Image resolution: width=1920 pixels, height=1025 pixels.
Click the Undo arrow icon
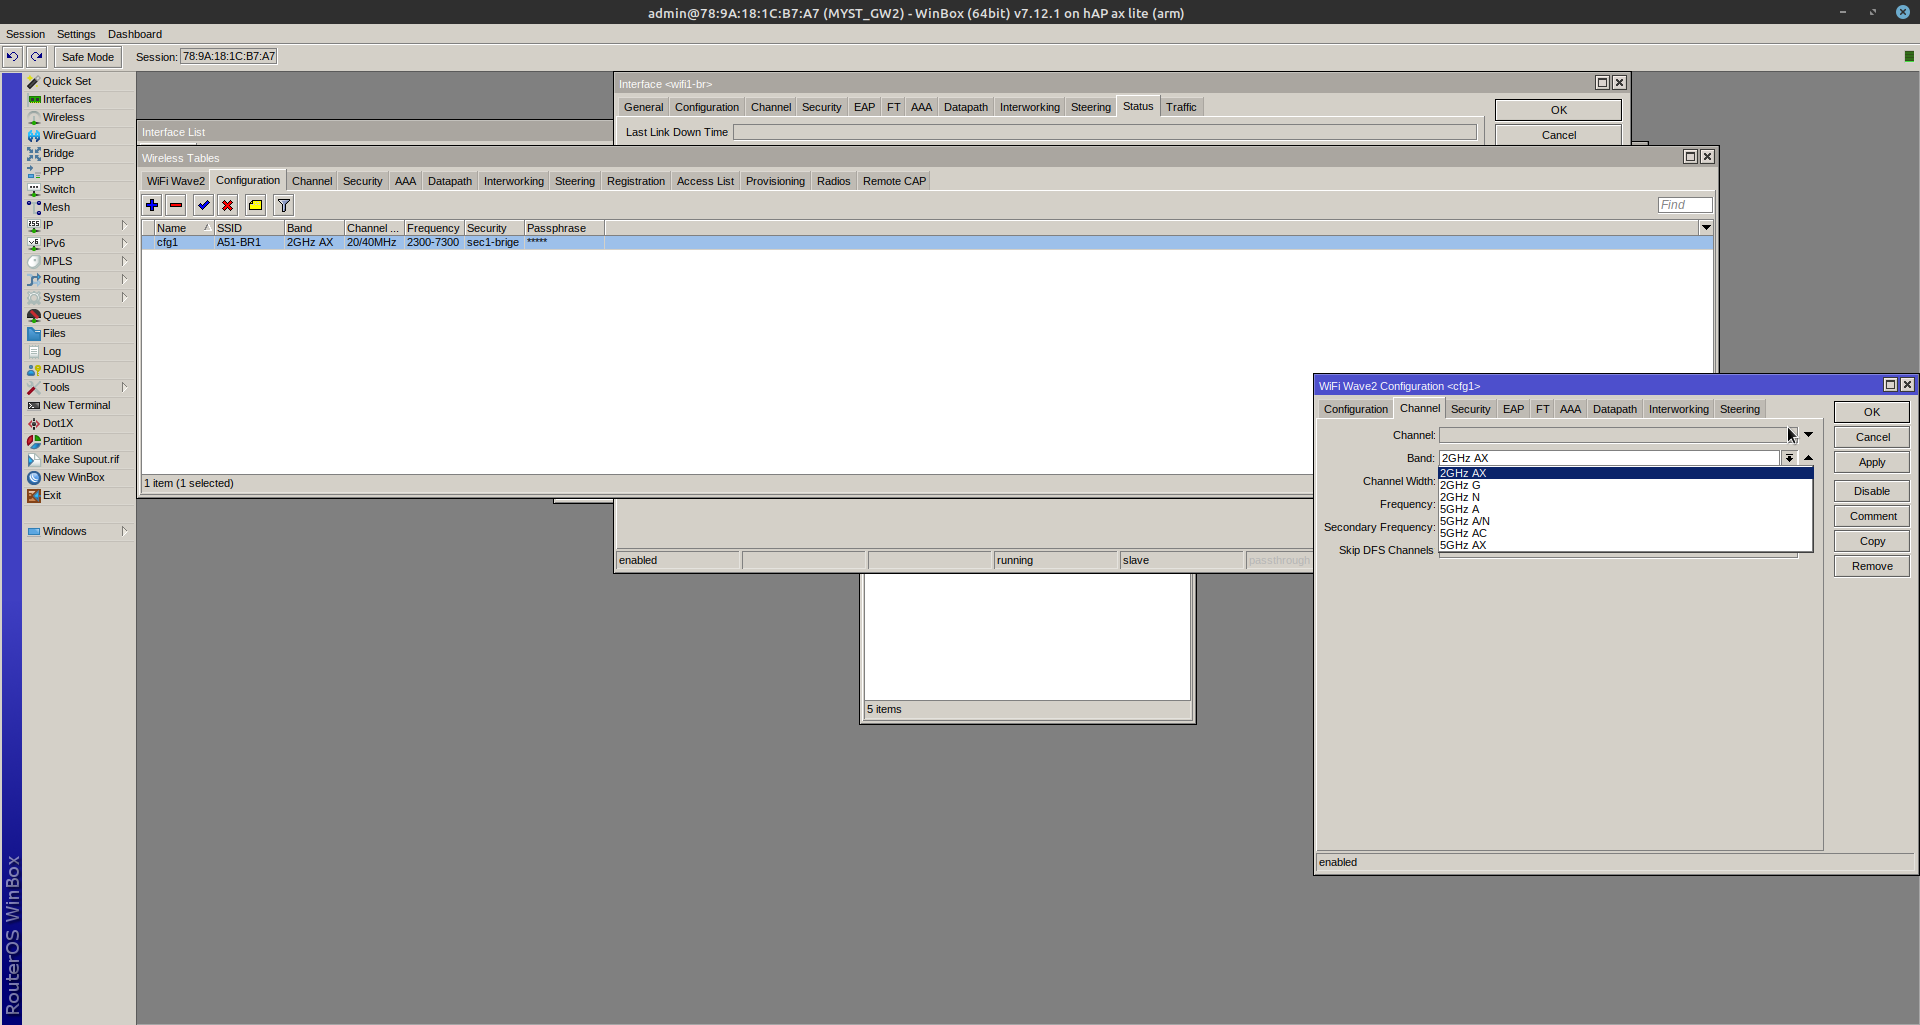(x=11, y=56)
